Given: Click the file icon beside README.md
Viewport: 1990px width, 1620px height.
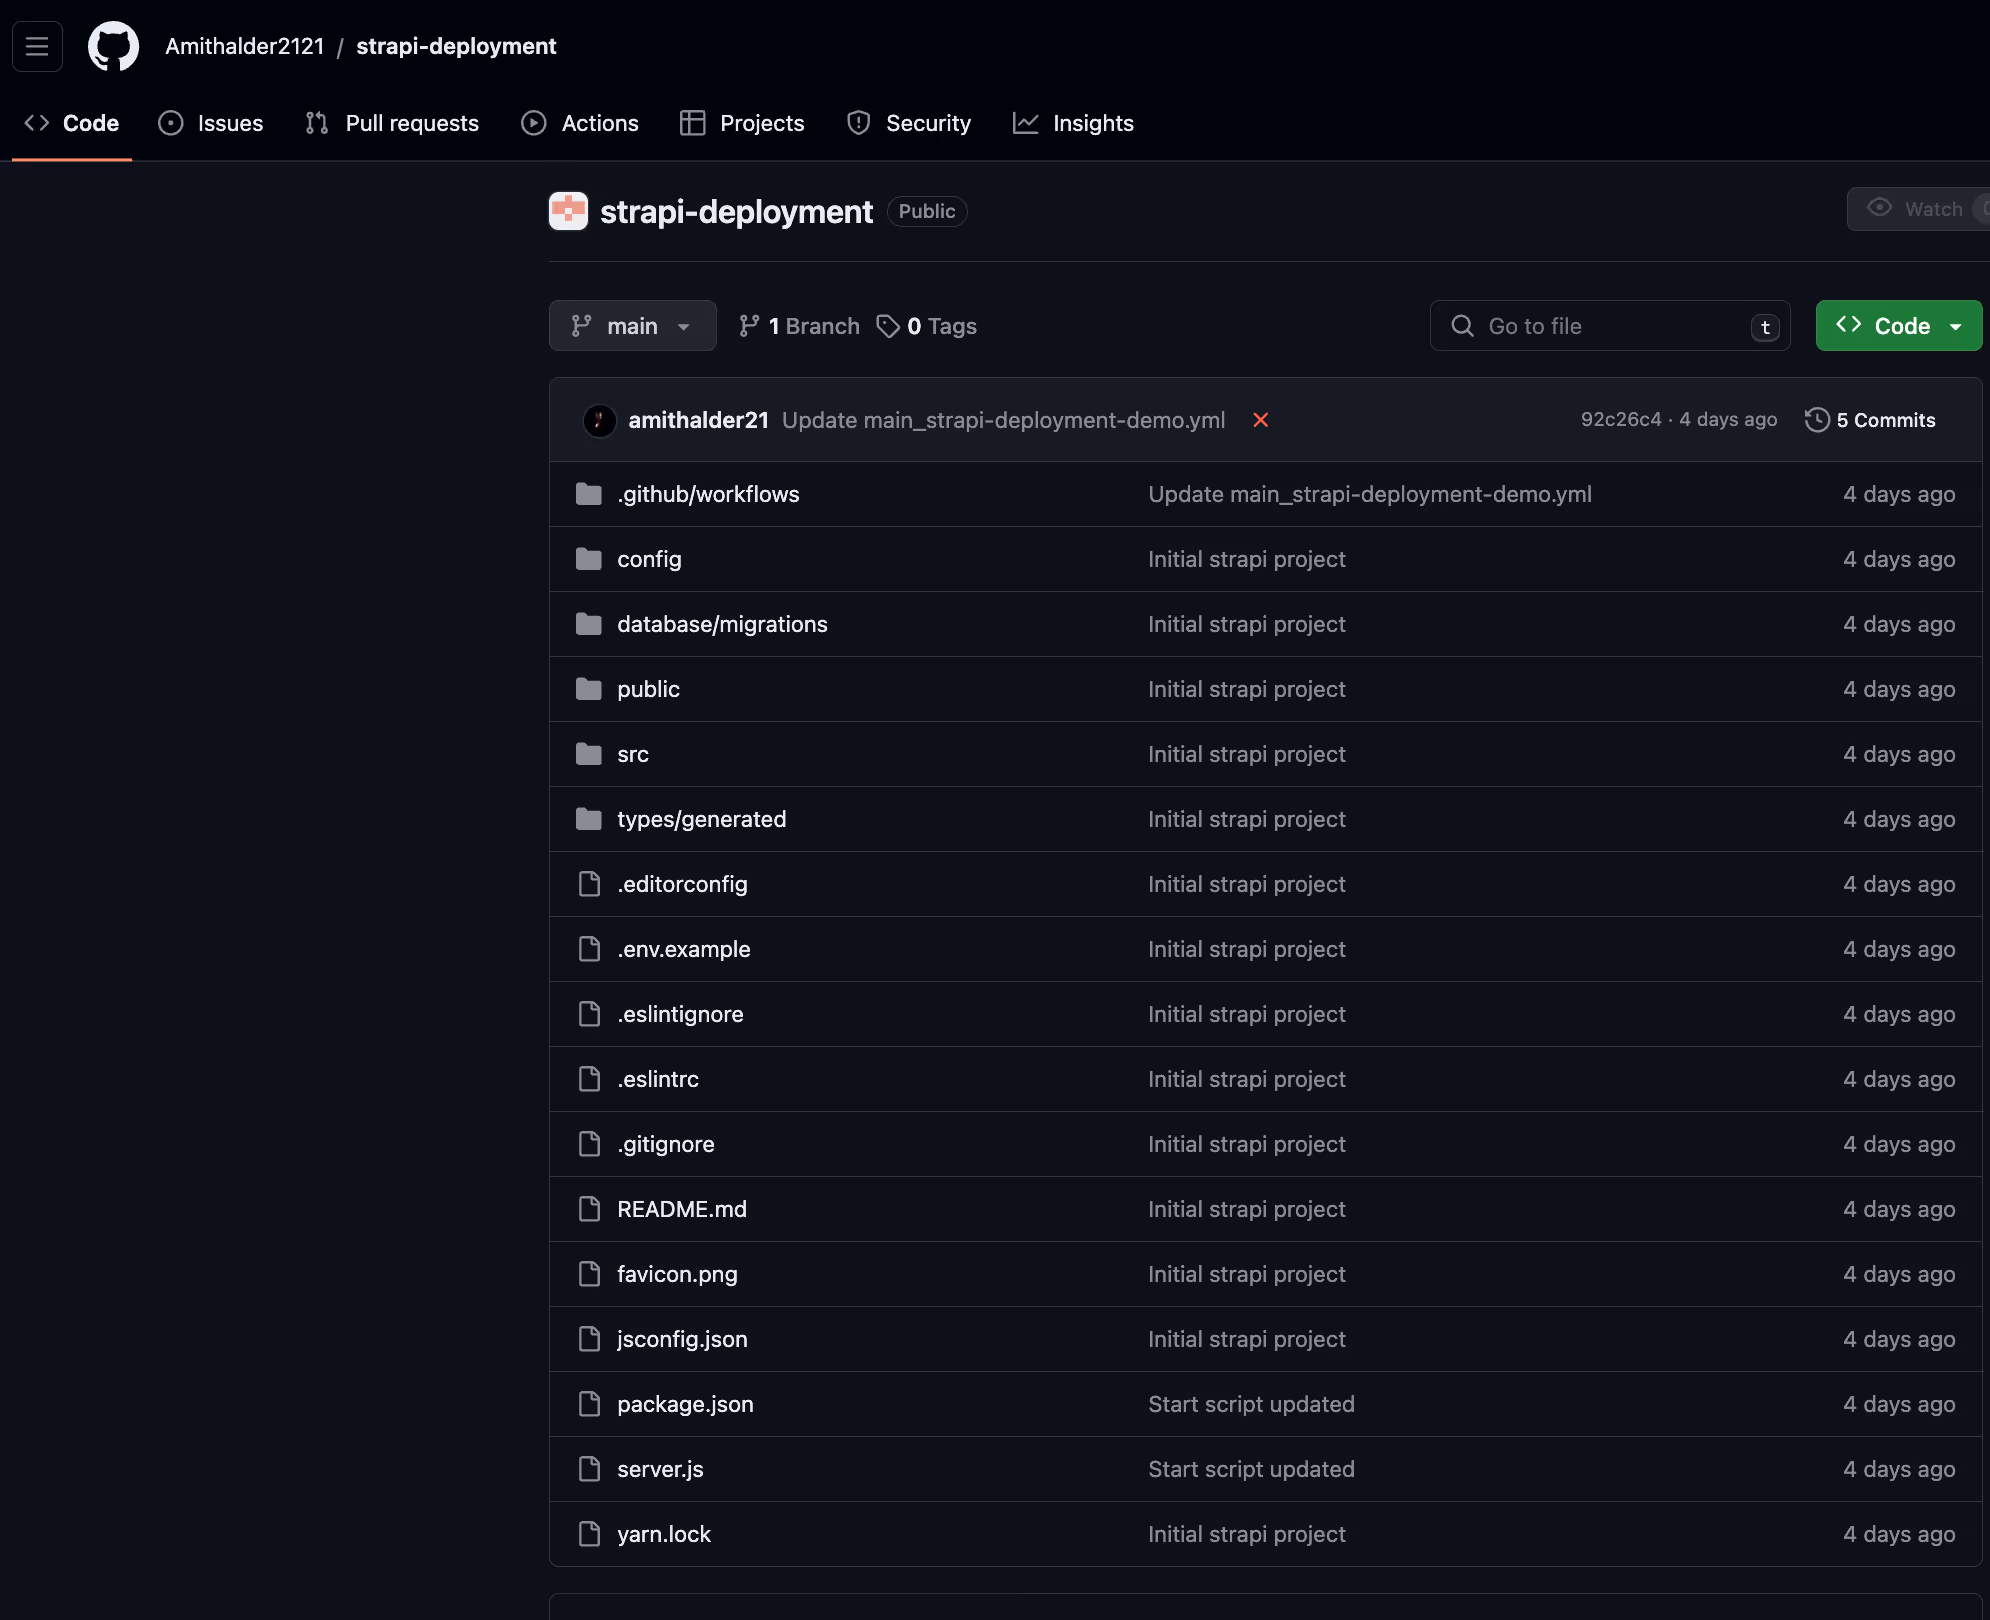Looking at the screenshot, I should tap(588, 1209).
